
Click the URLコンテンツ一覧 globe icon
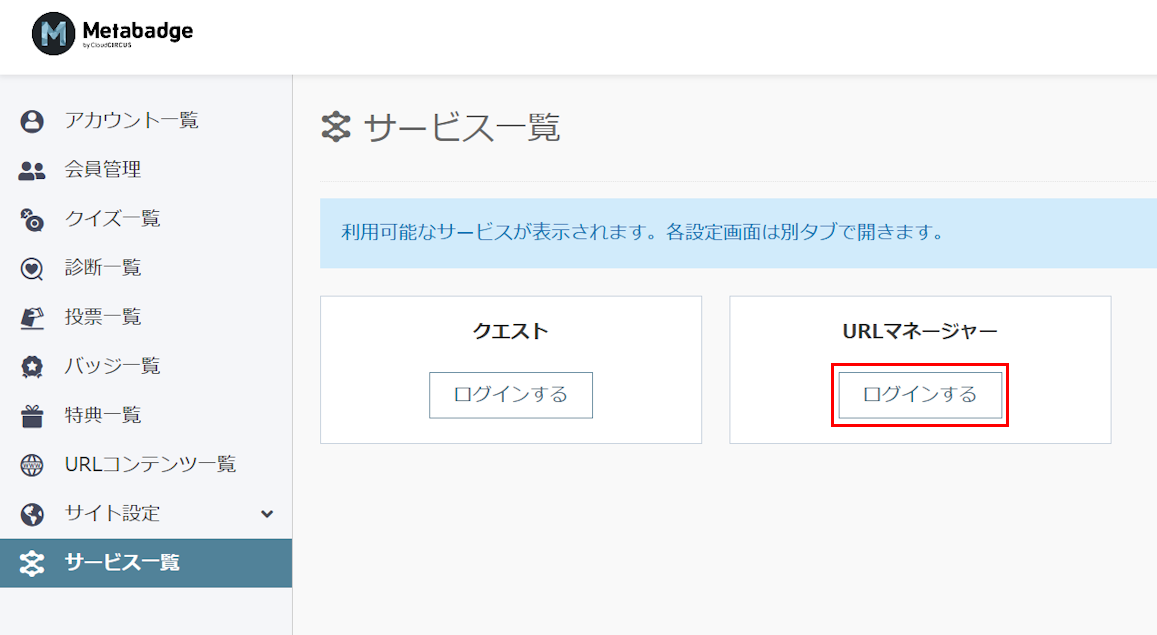pyautogui.click(x=32, y=465)
